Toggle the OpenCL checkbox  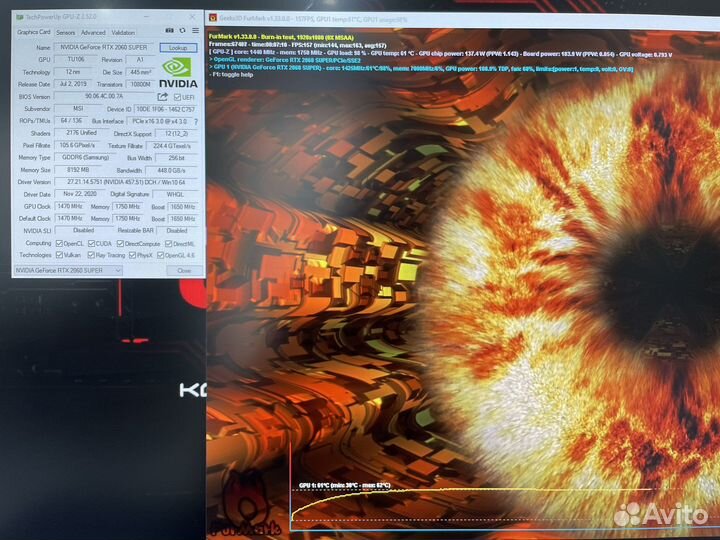pos(59,243)
